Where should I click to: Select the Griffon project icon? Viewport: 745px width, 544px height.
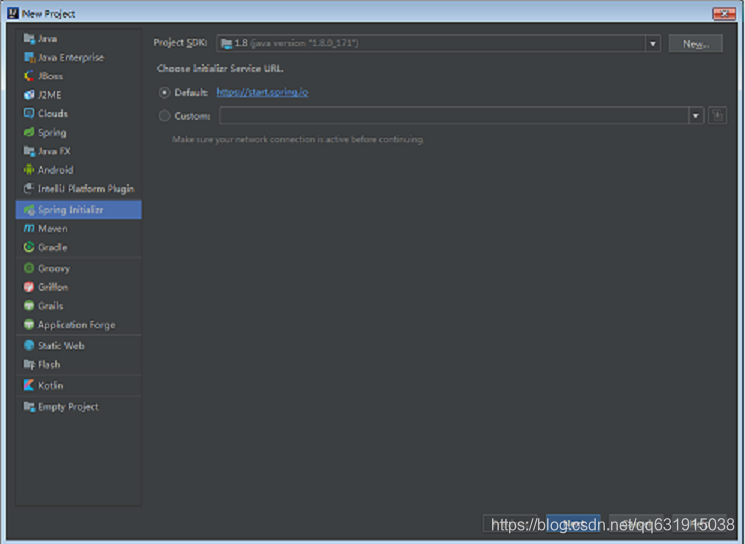tap(29, 287)
